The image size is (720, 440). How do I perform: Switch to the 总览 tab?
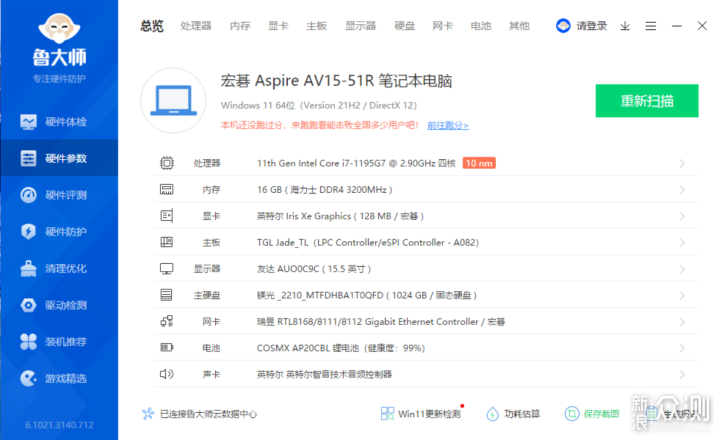point(152,26)
